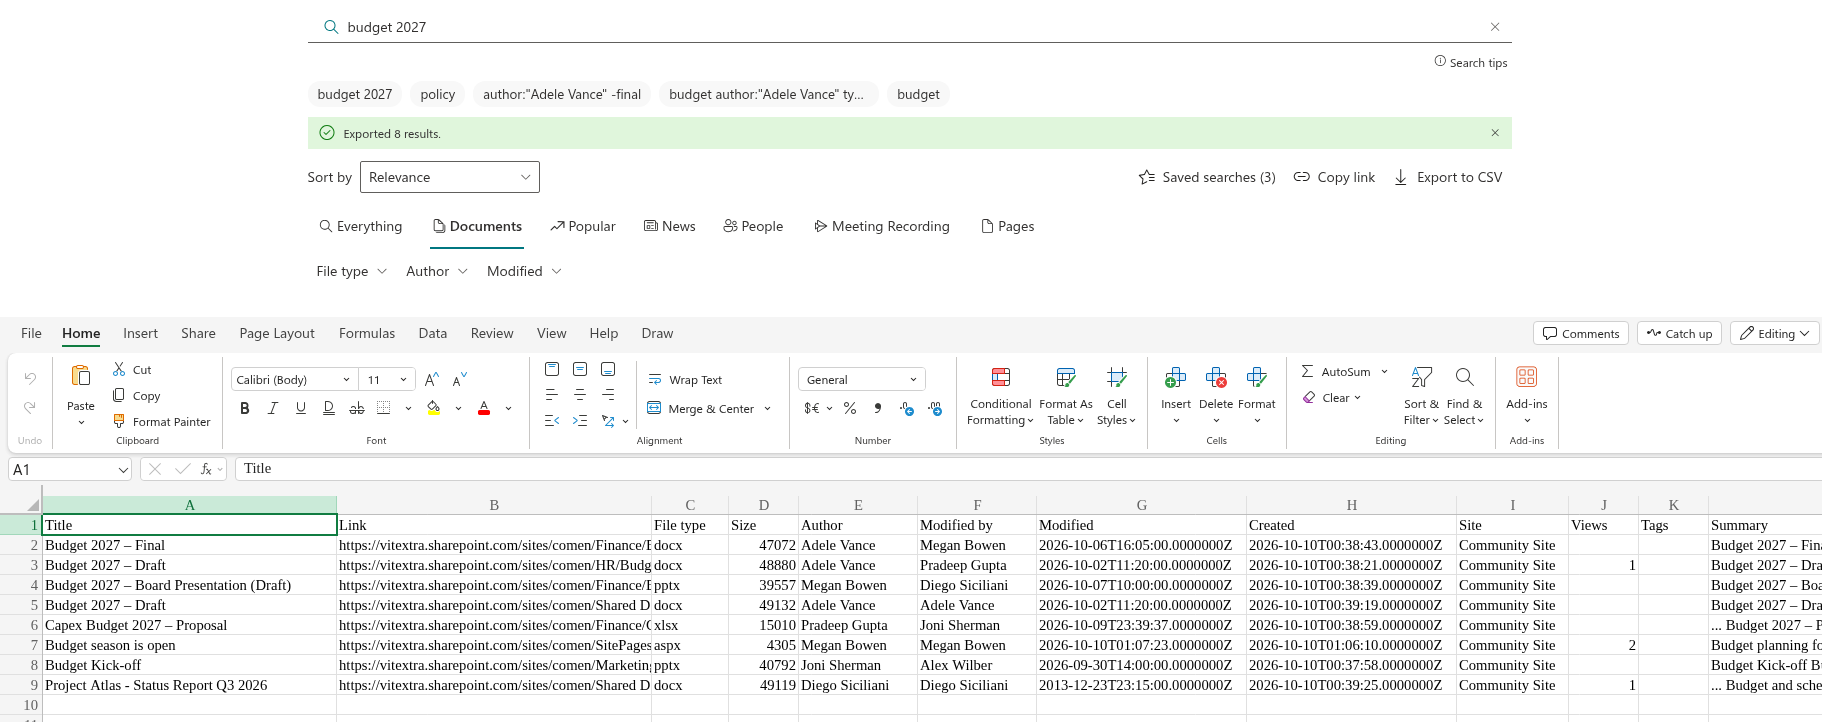
Task: Open the Sort by Relevance dropdown
Action: (450, 177)
